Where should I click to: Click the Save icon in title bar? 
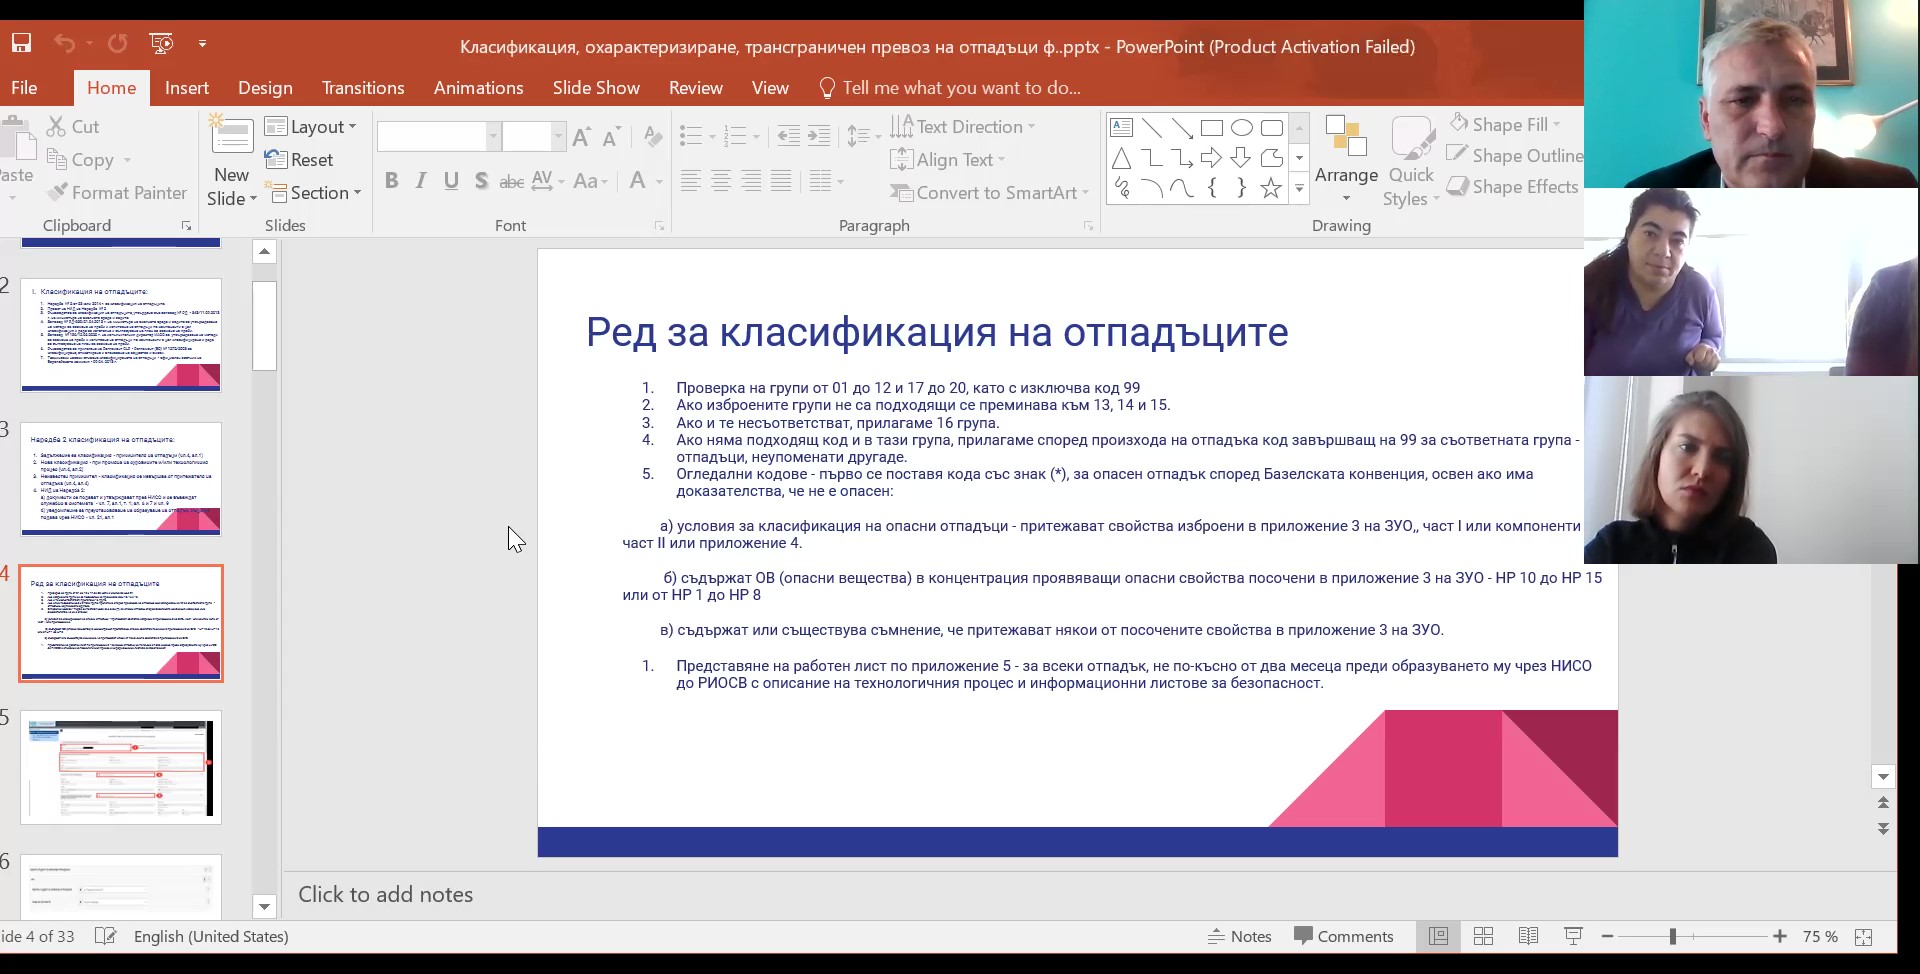(21, 43)
